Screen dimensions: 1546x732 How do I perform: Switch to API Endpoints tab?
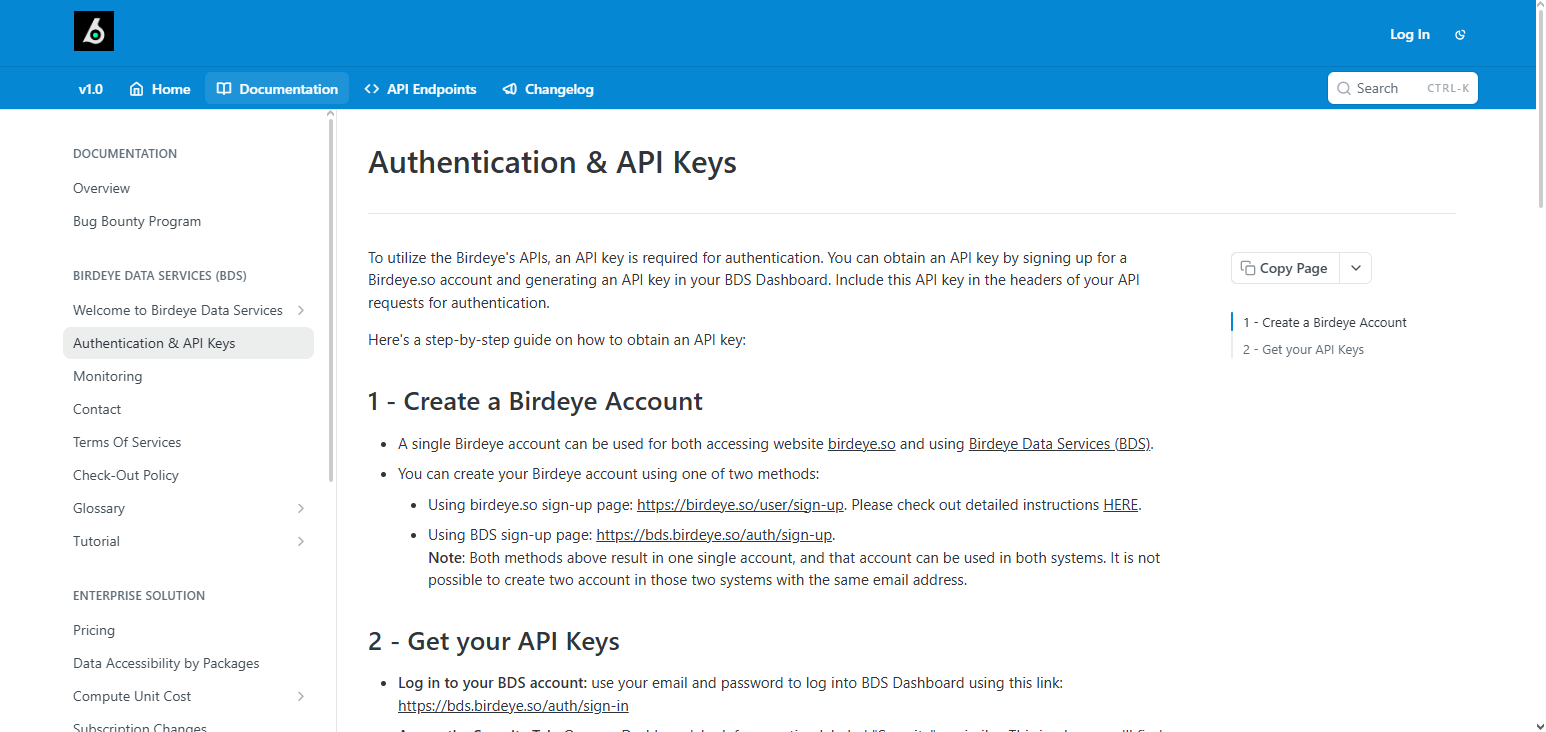(421, 89)
